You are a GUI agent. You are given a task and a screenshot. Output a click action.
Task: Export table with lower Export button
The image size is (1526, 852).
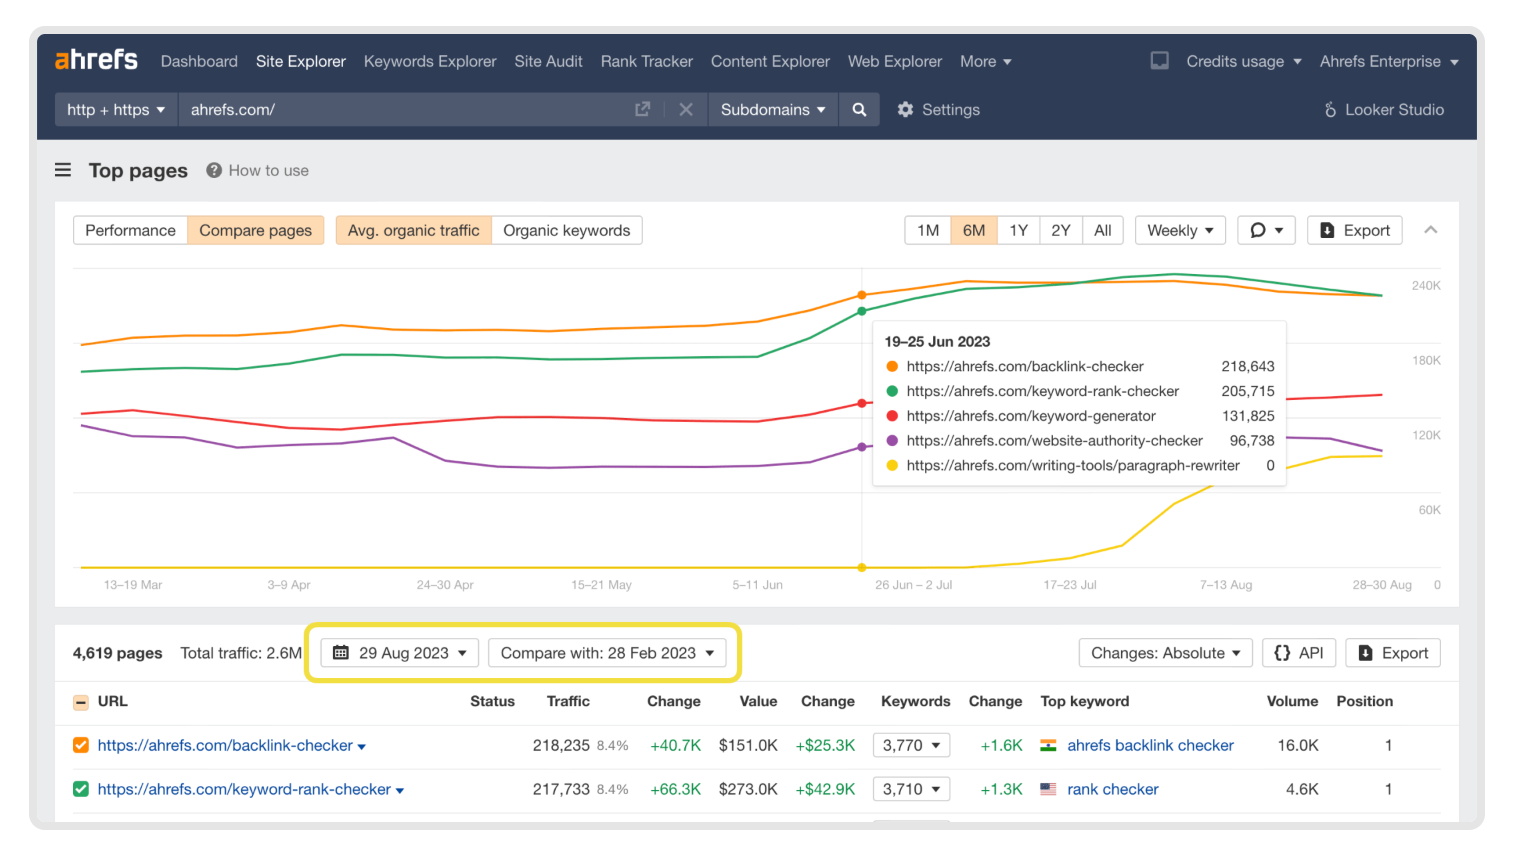click(1393, 653)
